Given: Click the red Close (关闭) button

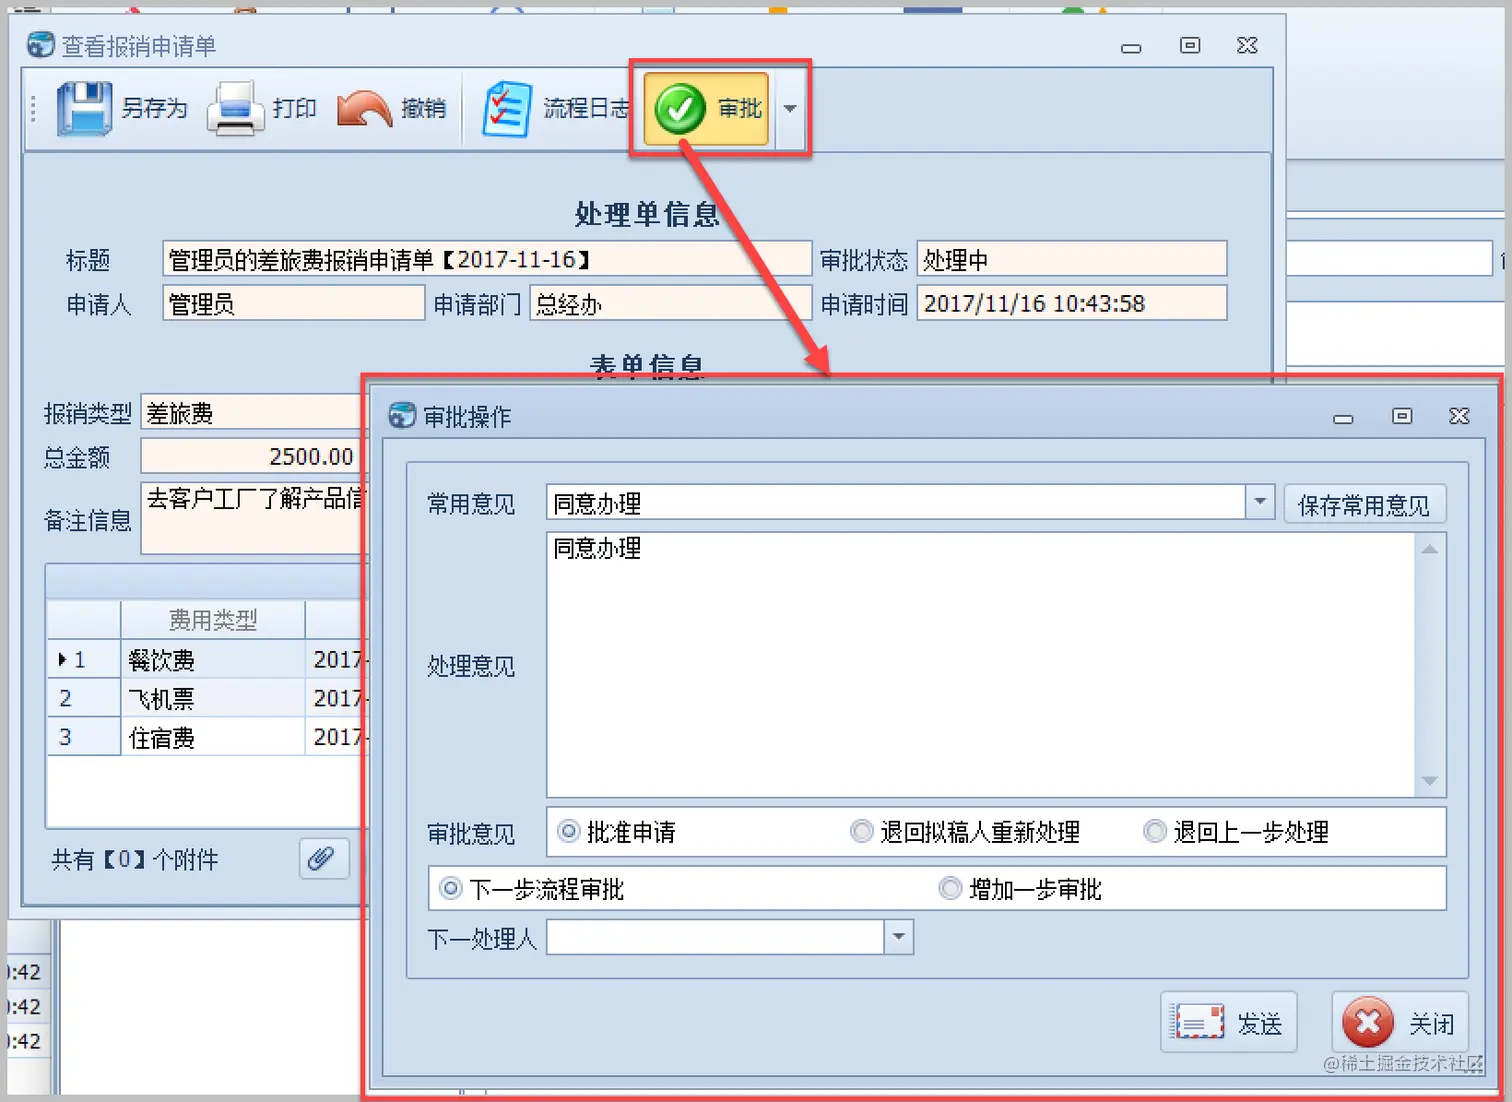Looking at the screenshot, I should point(1400,1022).
